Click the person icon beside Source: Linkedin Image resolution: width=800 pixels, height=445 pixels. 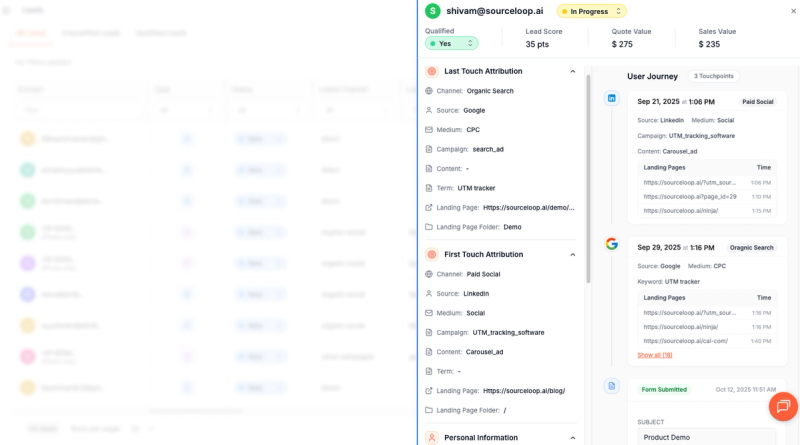point(429,293)
